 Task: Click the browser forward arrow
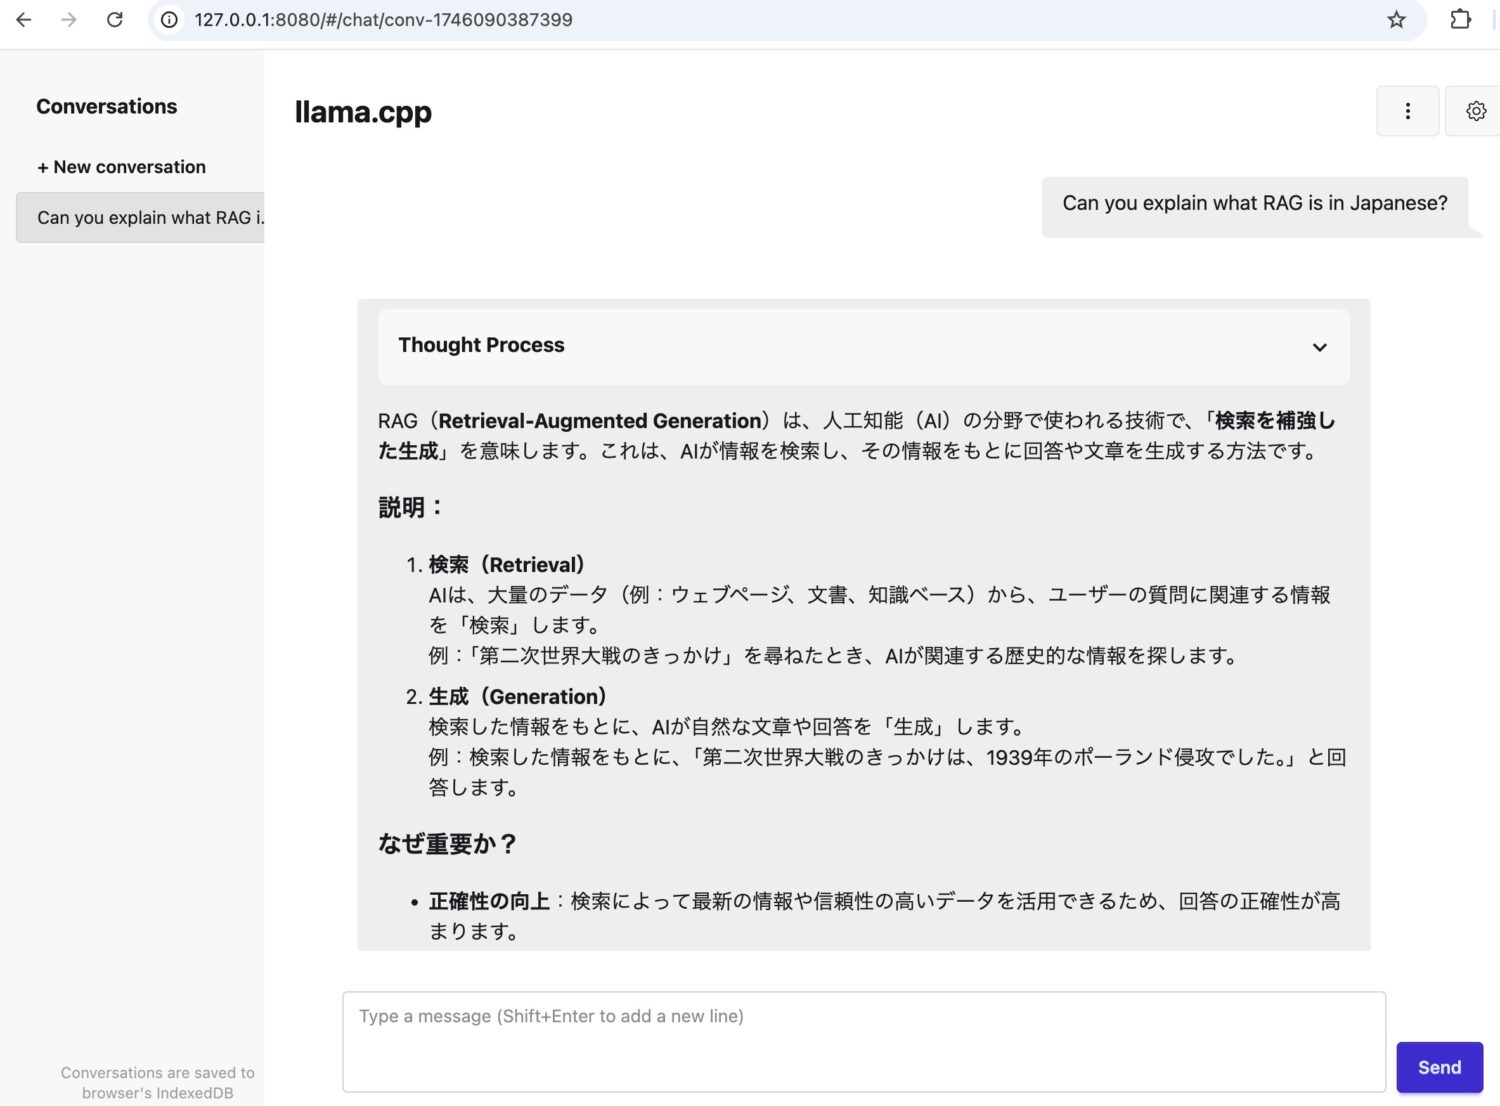[69, 20]
